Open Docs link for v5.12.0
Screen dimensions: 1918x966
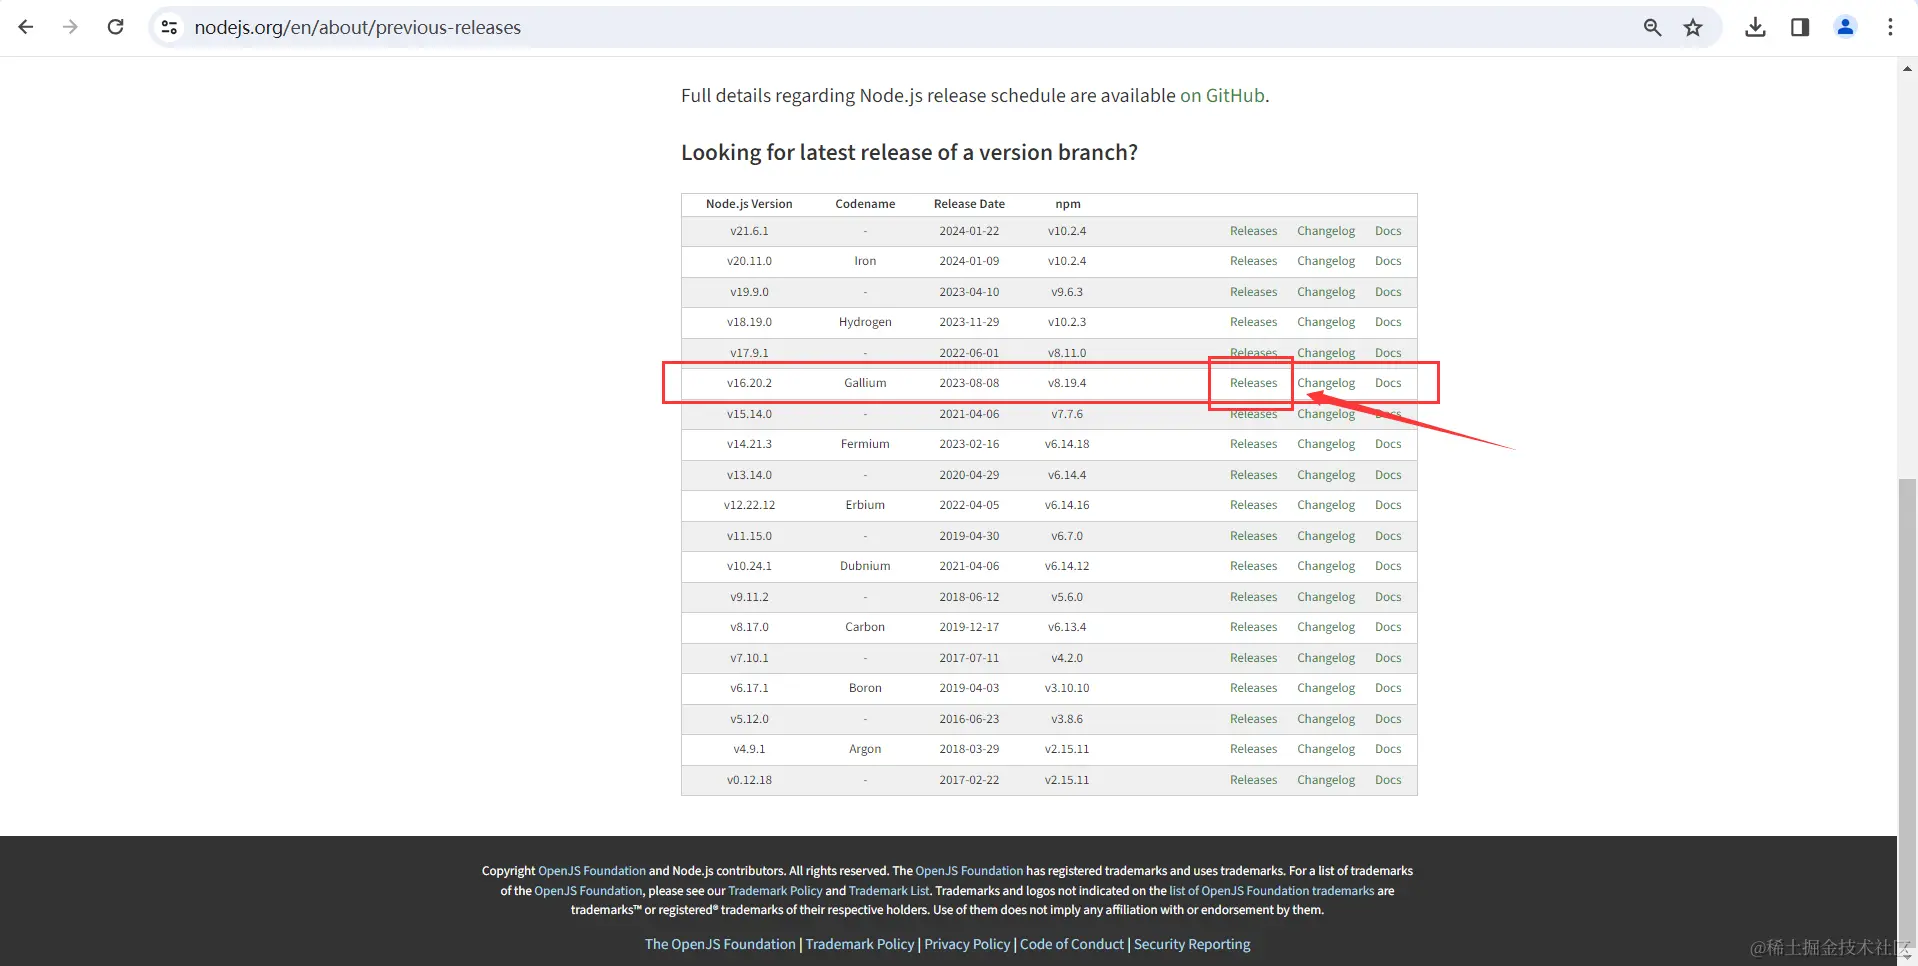(1388, 719)
